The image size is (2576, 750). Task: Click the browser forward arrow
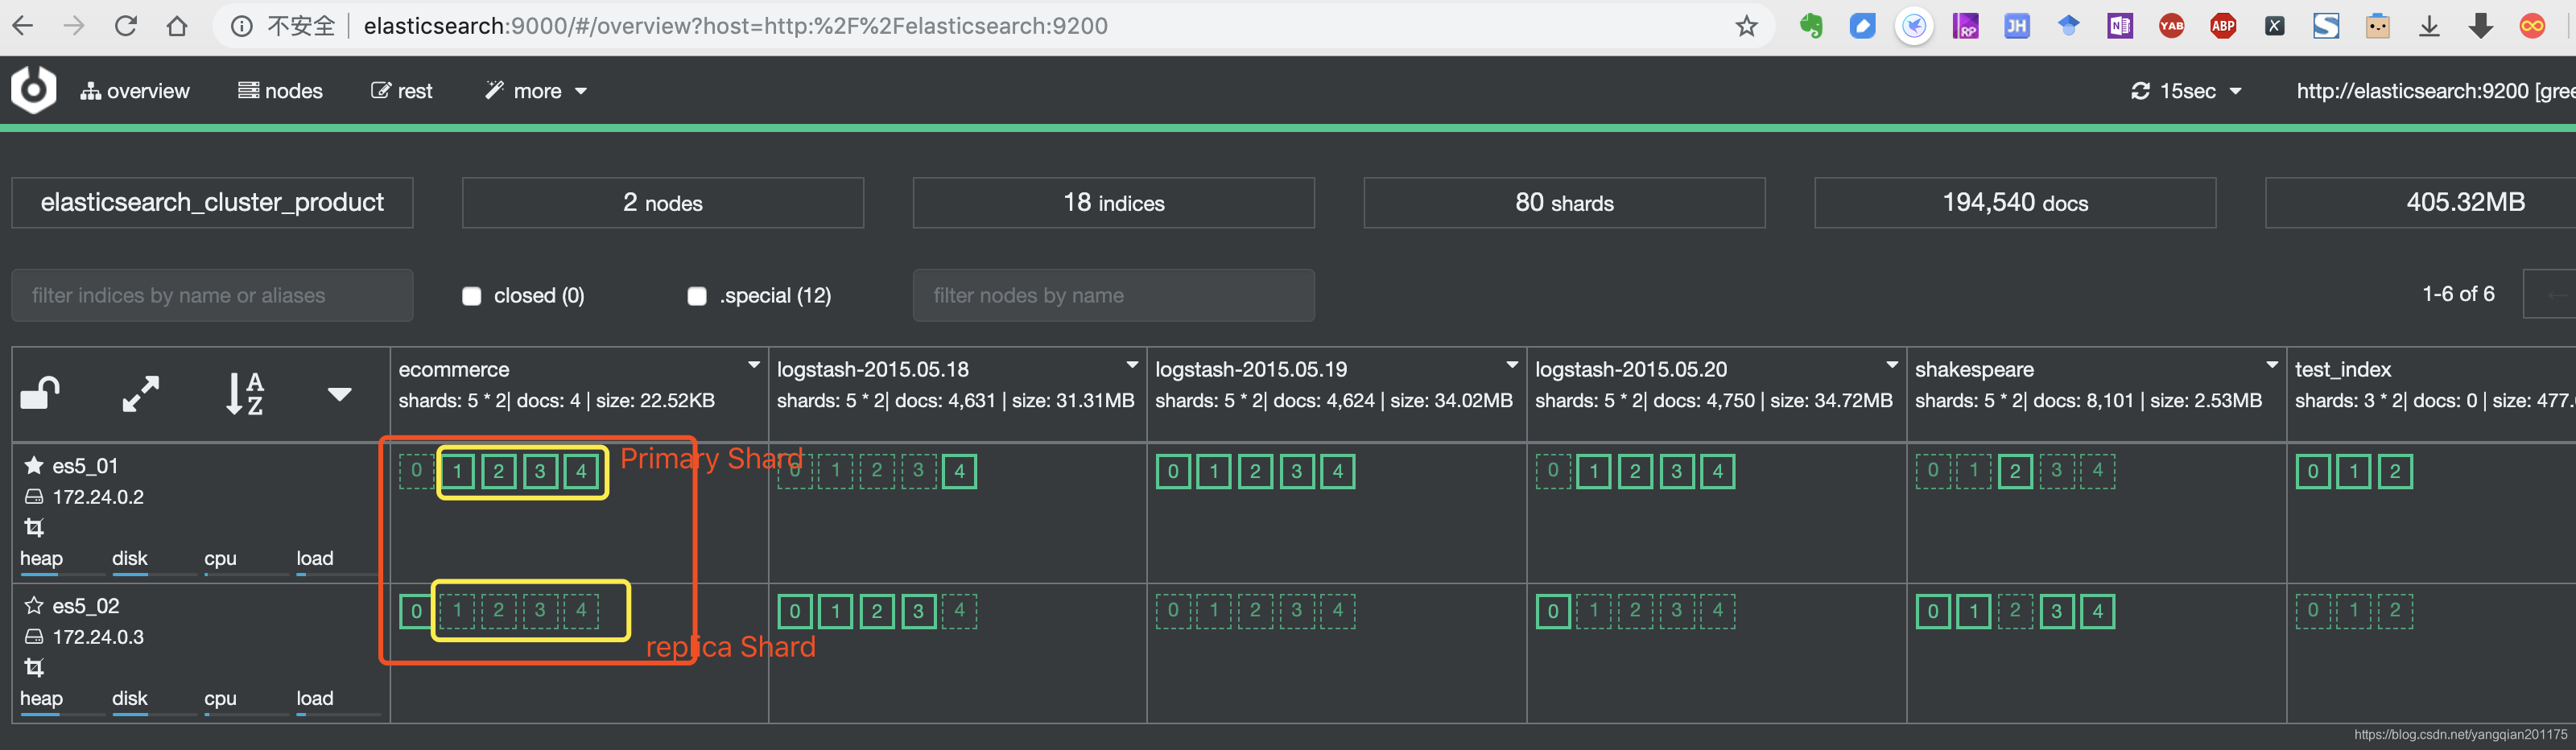[74, 26]
